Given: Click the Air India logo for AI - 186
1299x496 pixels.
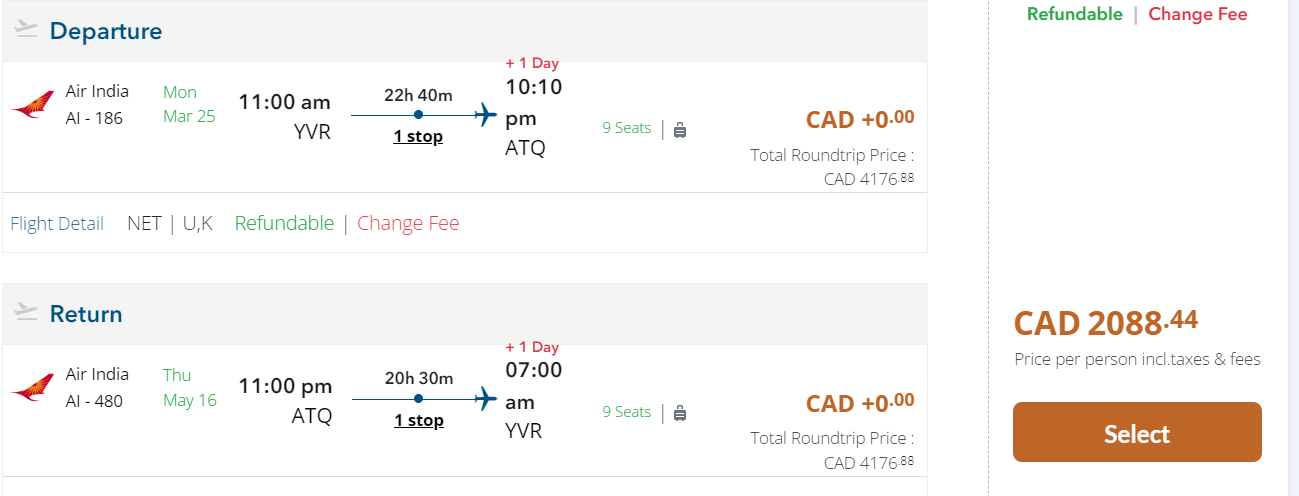Looking at the screenshot, I should 33,105.
